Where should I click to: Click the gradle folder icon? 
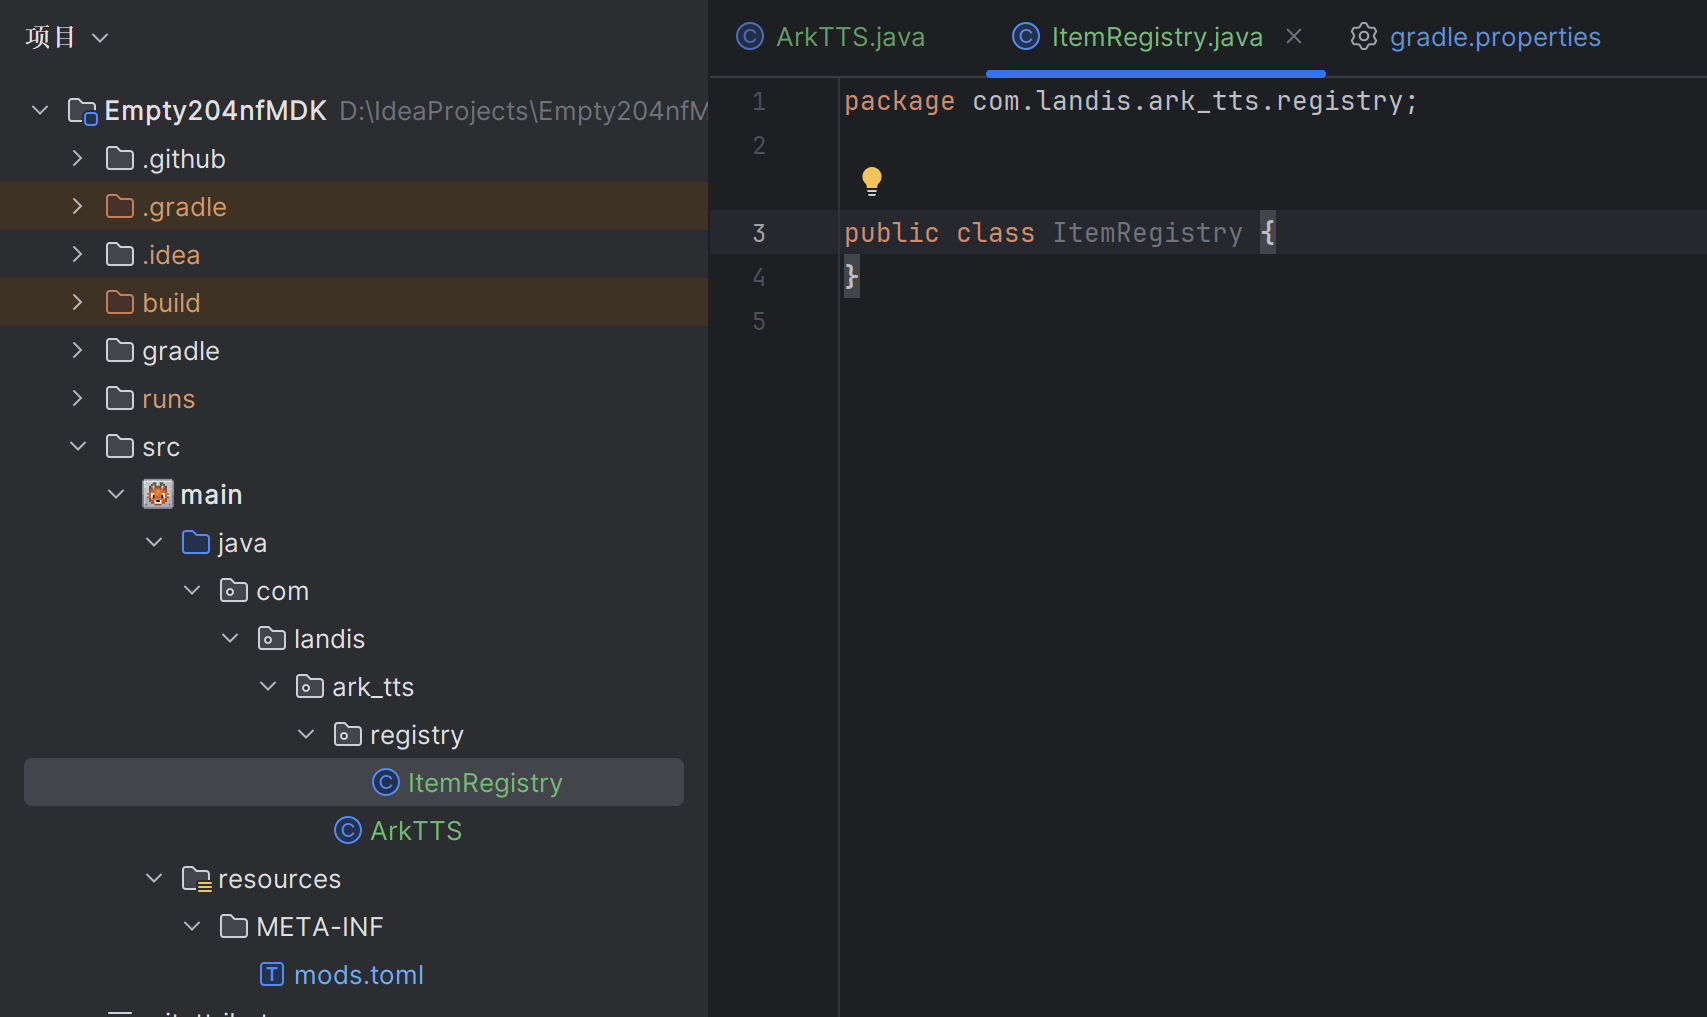pos(120,350)
